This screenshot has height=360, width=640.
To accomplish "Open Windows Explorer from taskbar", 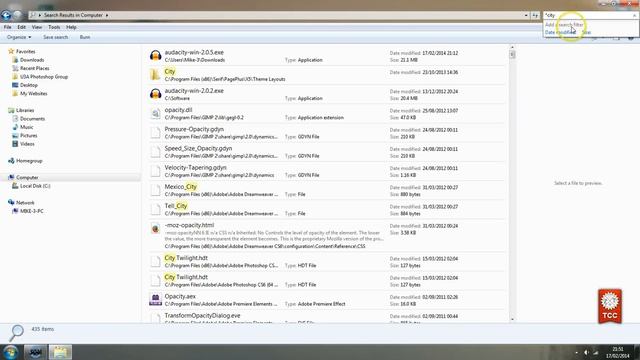I will coord(60,352).
